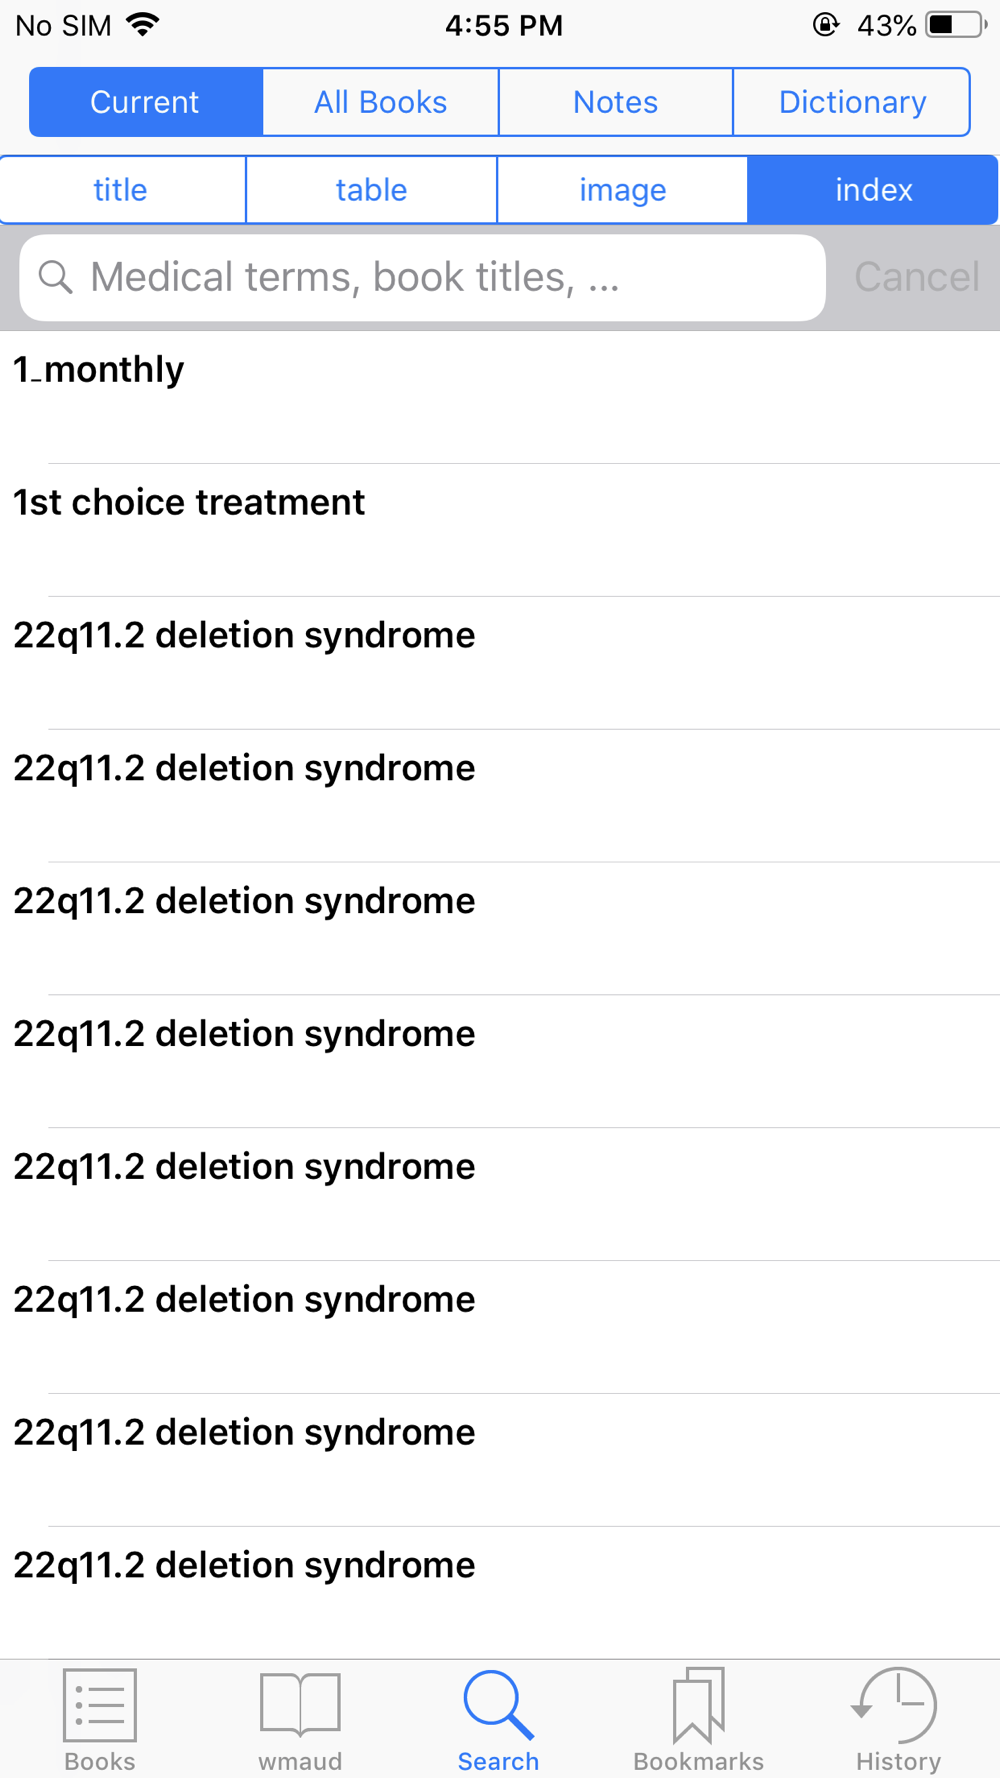1000x1778 pixels.
Task: Tap the Search magnifier tab icon
Action: (x=498, y=1704)
